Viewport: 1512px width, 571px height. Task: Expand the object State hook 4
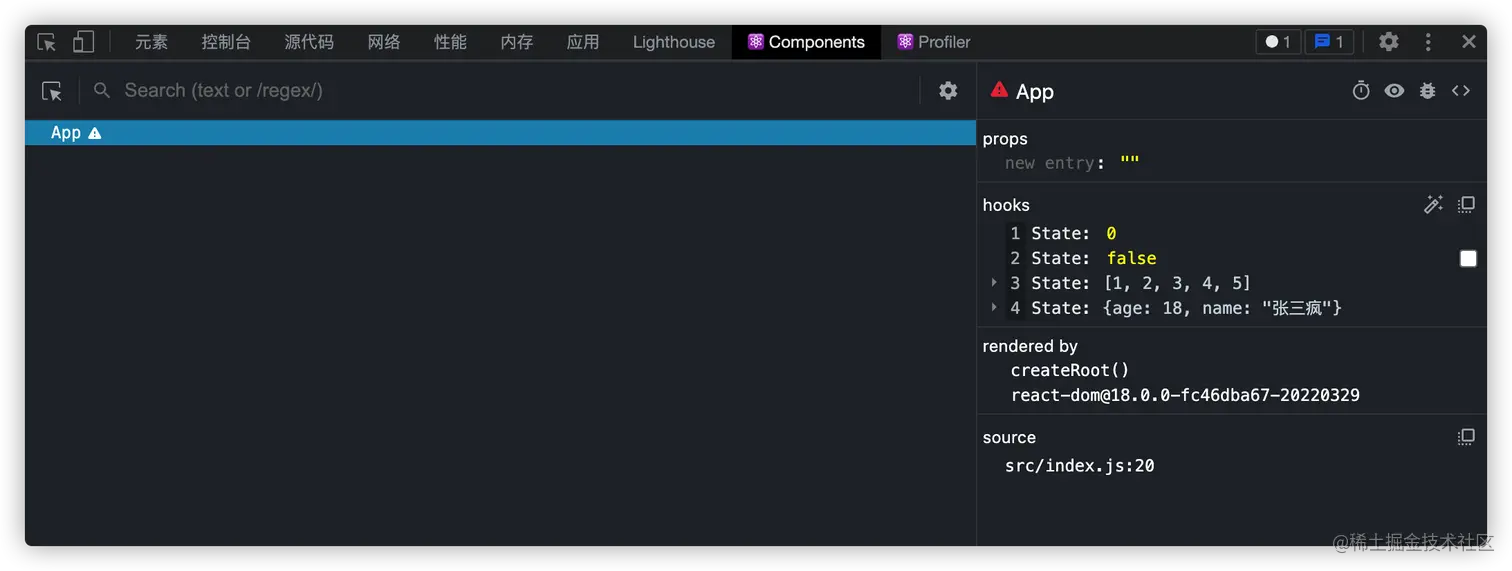coord(994,308)
